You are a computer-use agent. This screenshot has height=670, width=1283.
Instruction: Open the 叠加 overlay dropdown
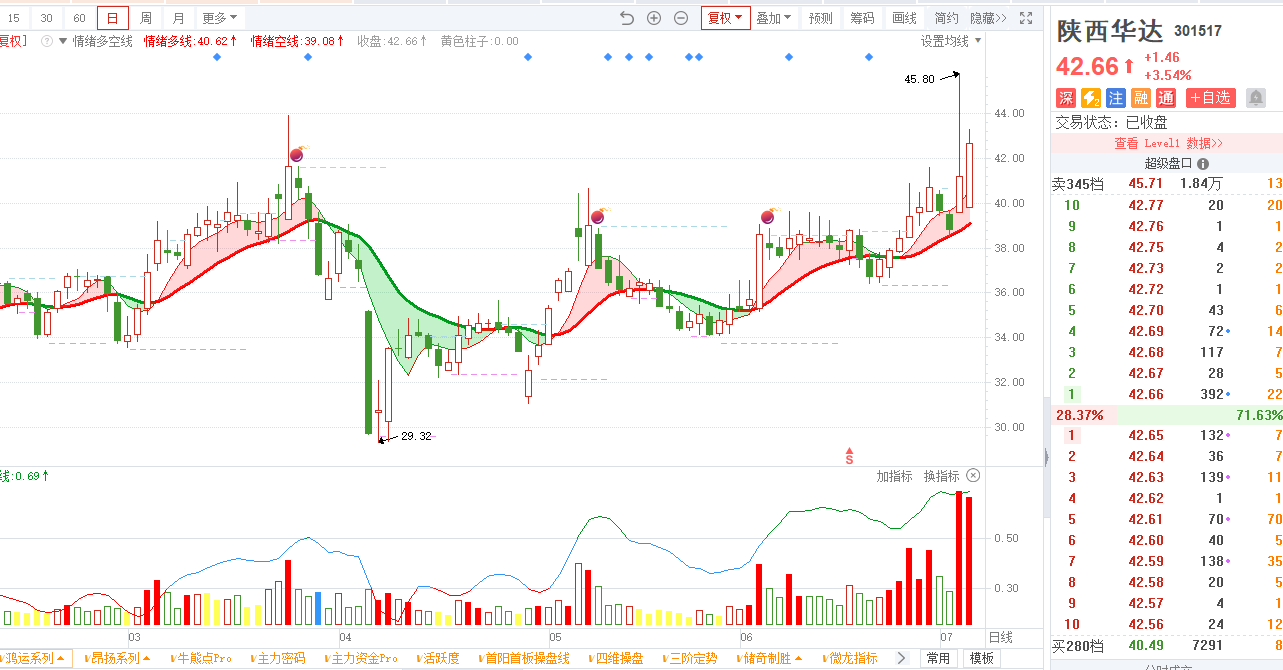774,18
